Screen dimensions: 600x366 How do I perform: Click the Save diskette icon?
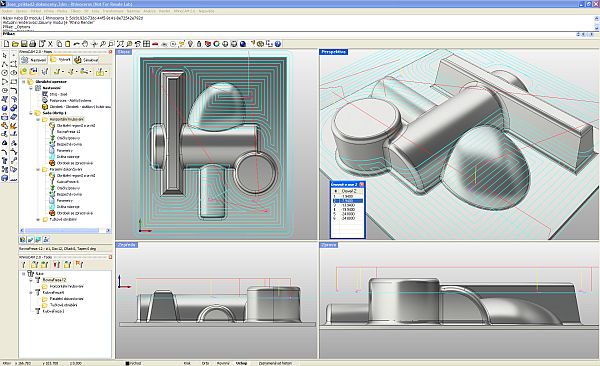click(x=24, y=44)
